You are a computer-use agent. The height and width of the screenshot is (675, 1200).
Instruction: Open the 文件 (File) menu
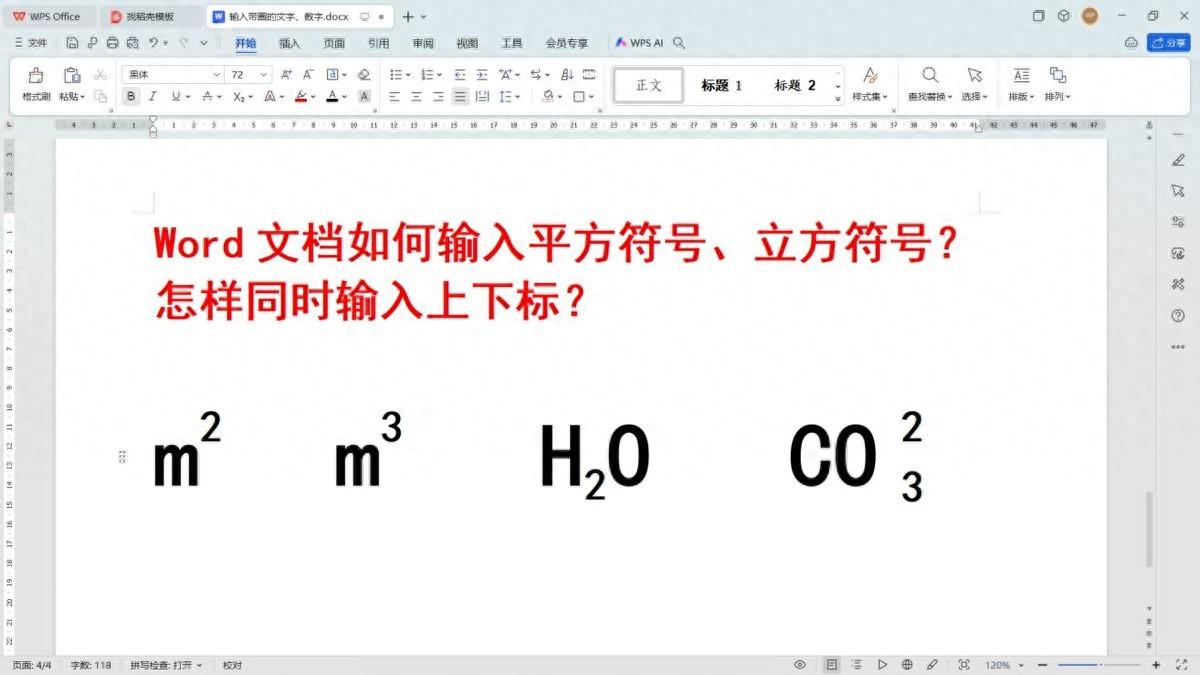coord(31,43)
